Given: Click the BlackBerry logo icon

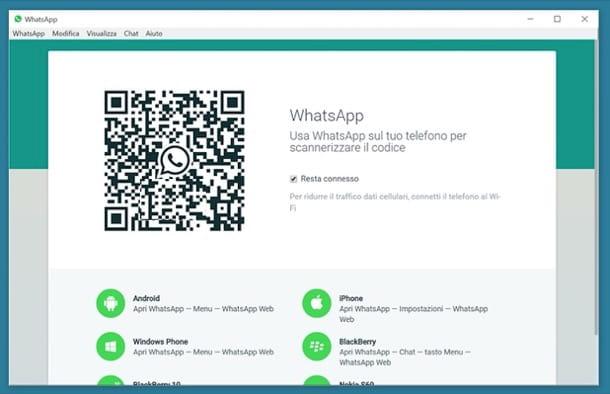Looking at the screenshot, I should [317, 346].
